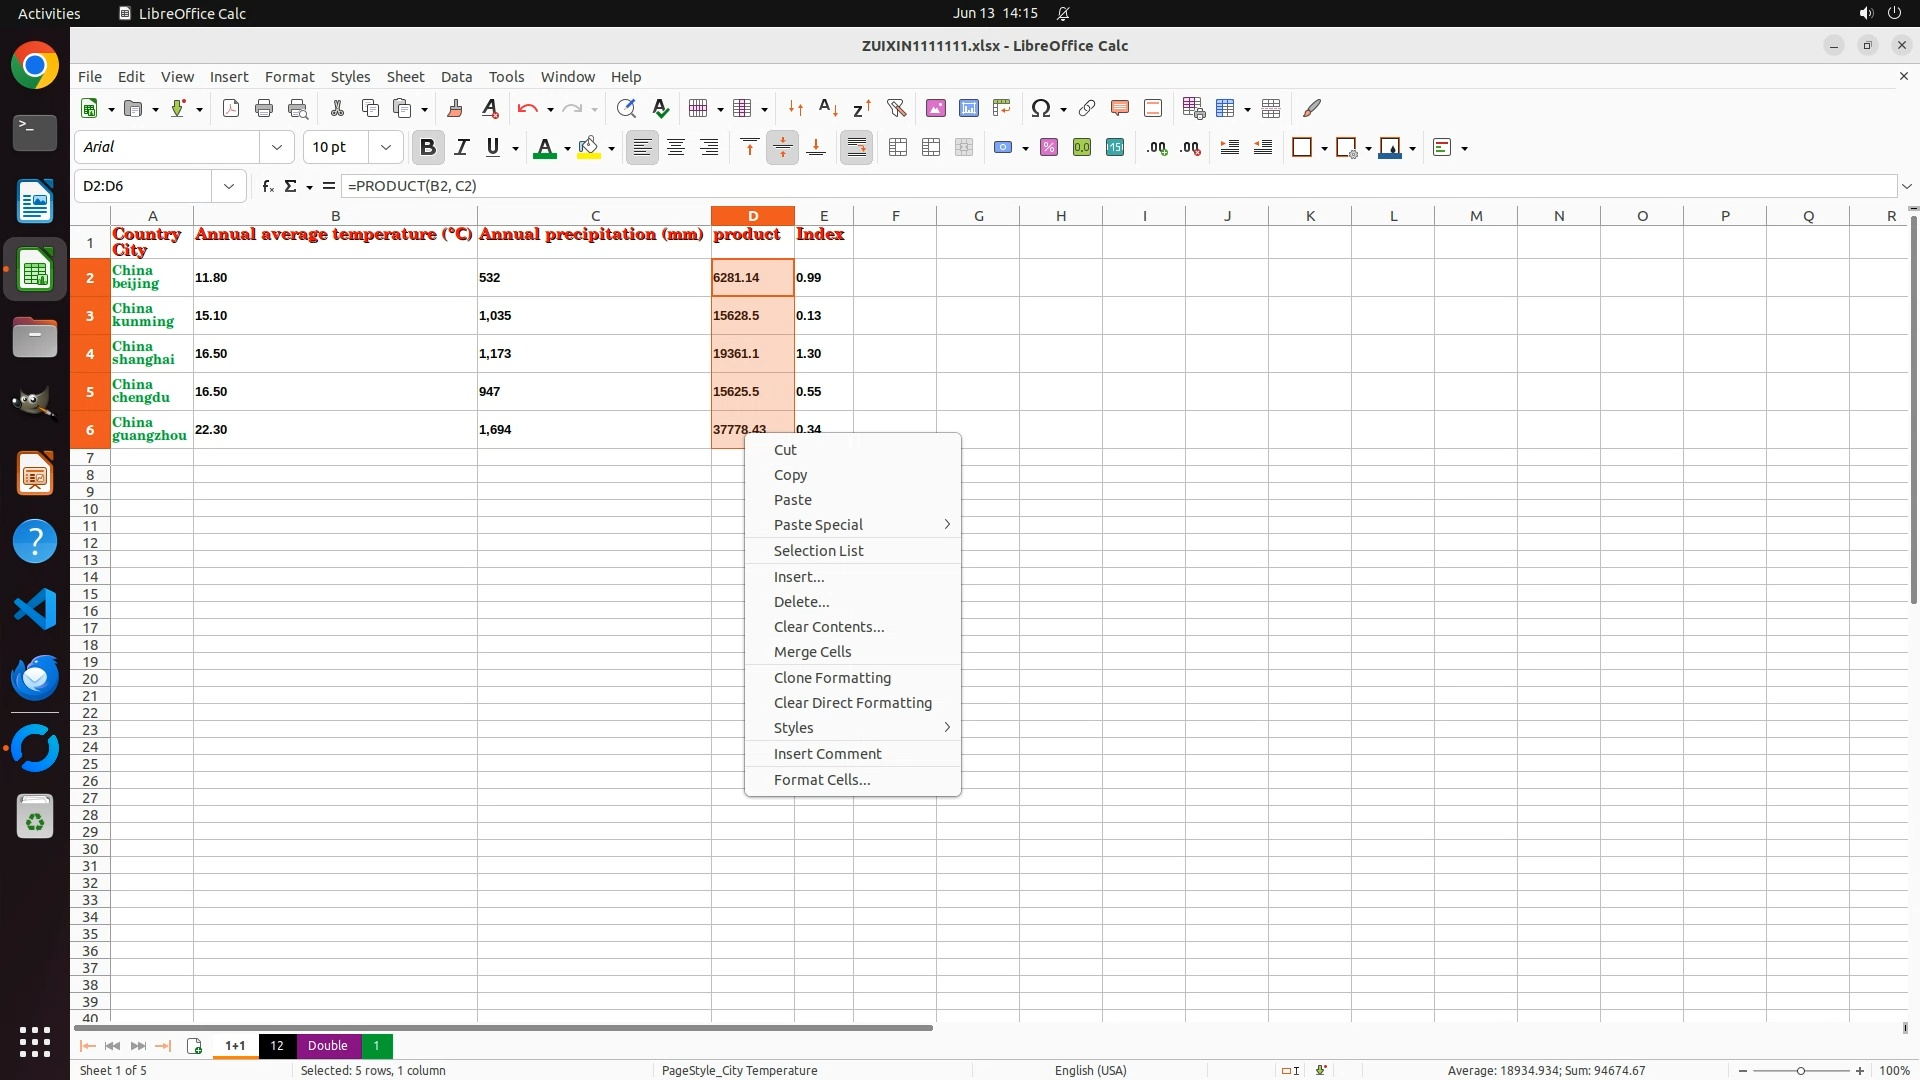Screen dimensions: 1920x1080
Task: Click the Merge and Center Cells icon
Action: tap(898, 147)
